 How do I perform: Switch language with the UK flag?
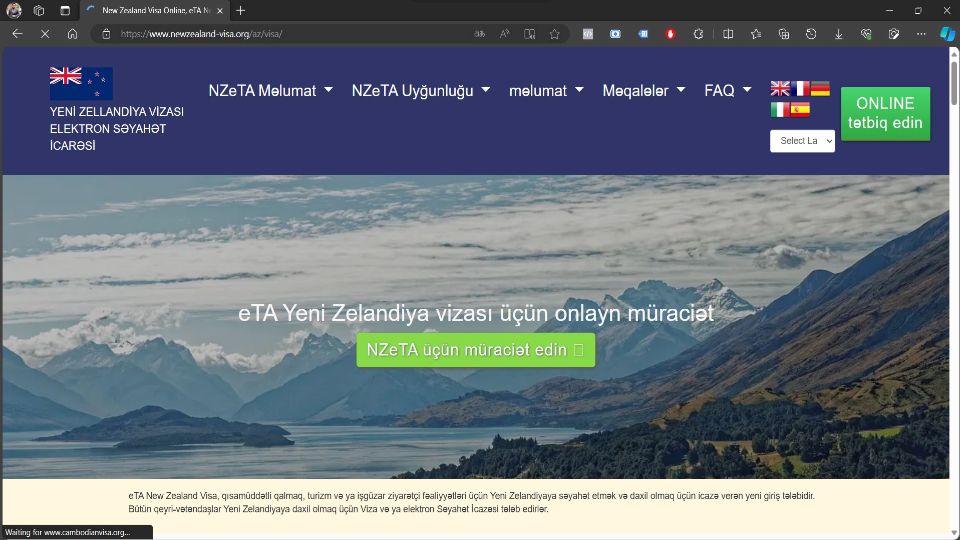point(780,88)
